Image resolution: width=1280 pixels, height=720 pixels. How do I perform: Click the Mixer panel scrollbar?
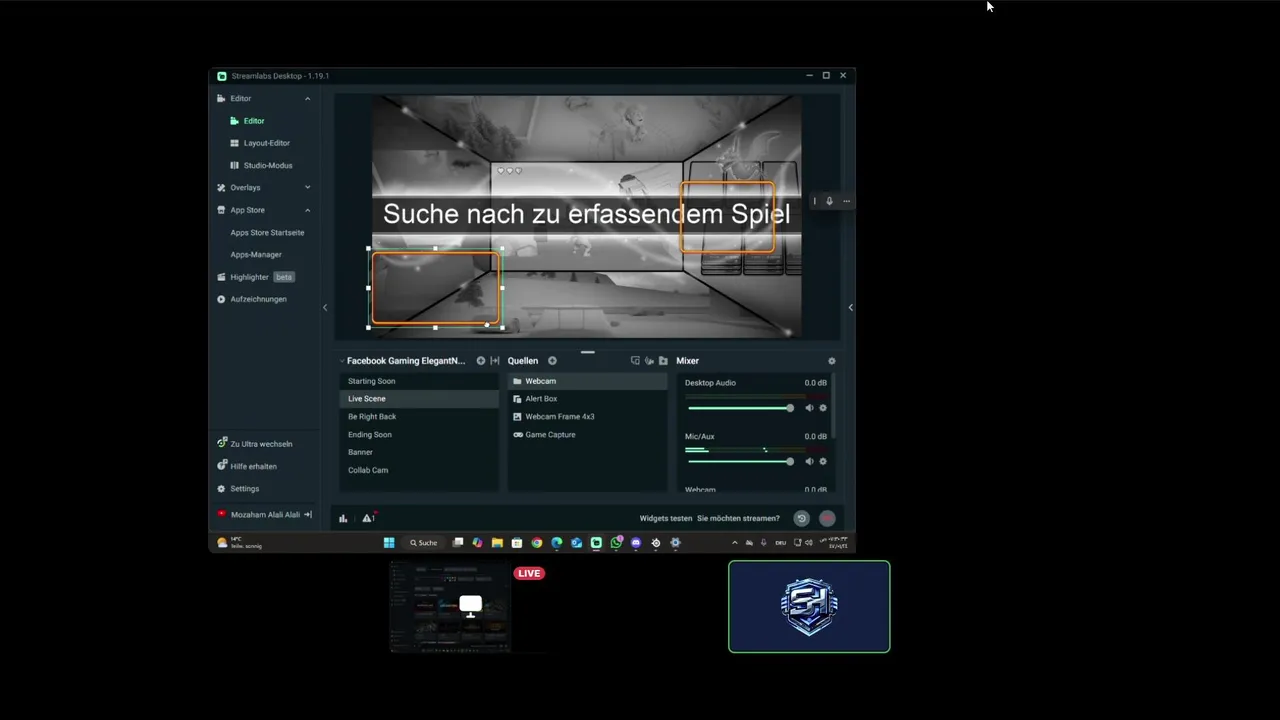pyautogui.click(x=833, y=407)
